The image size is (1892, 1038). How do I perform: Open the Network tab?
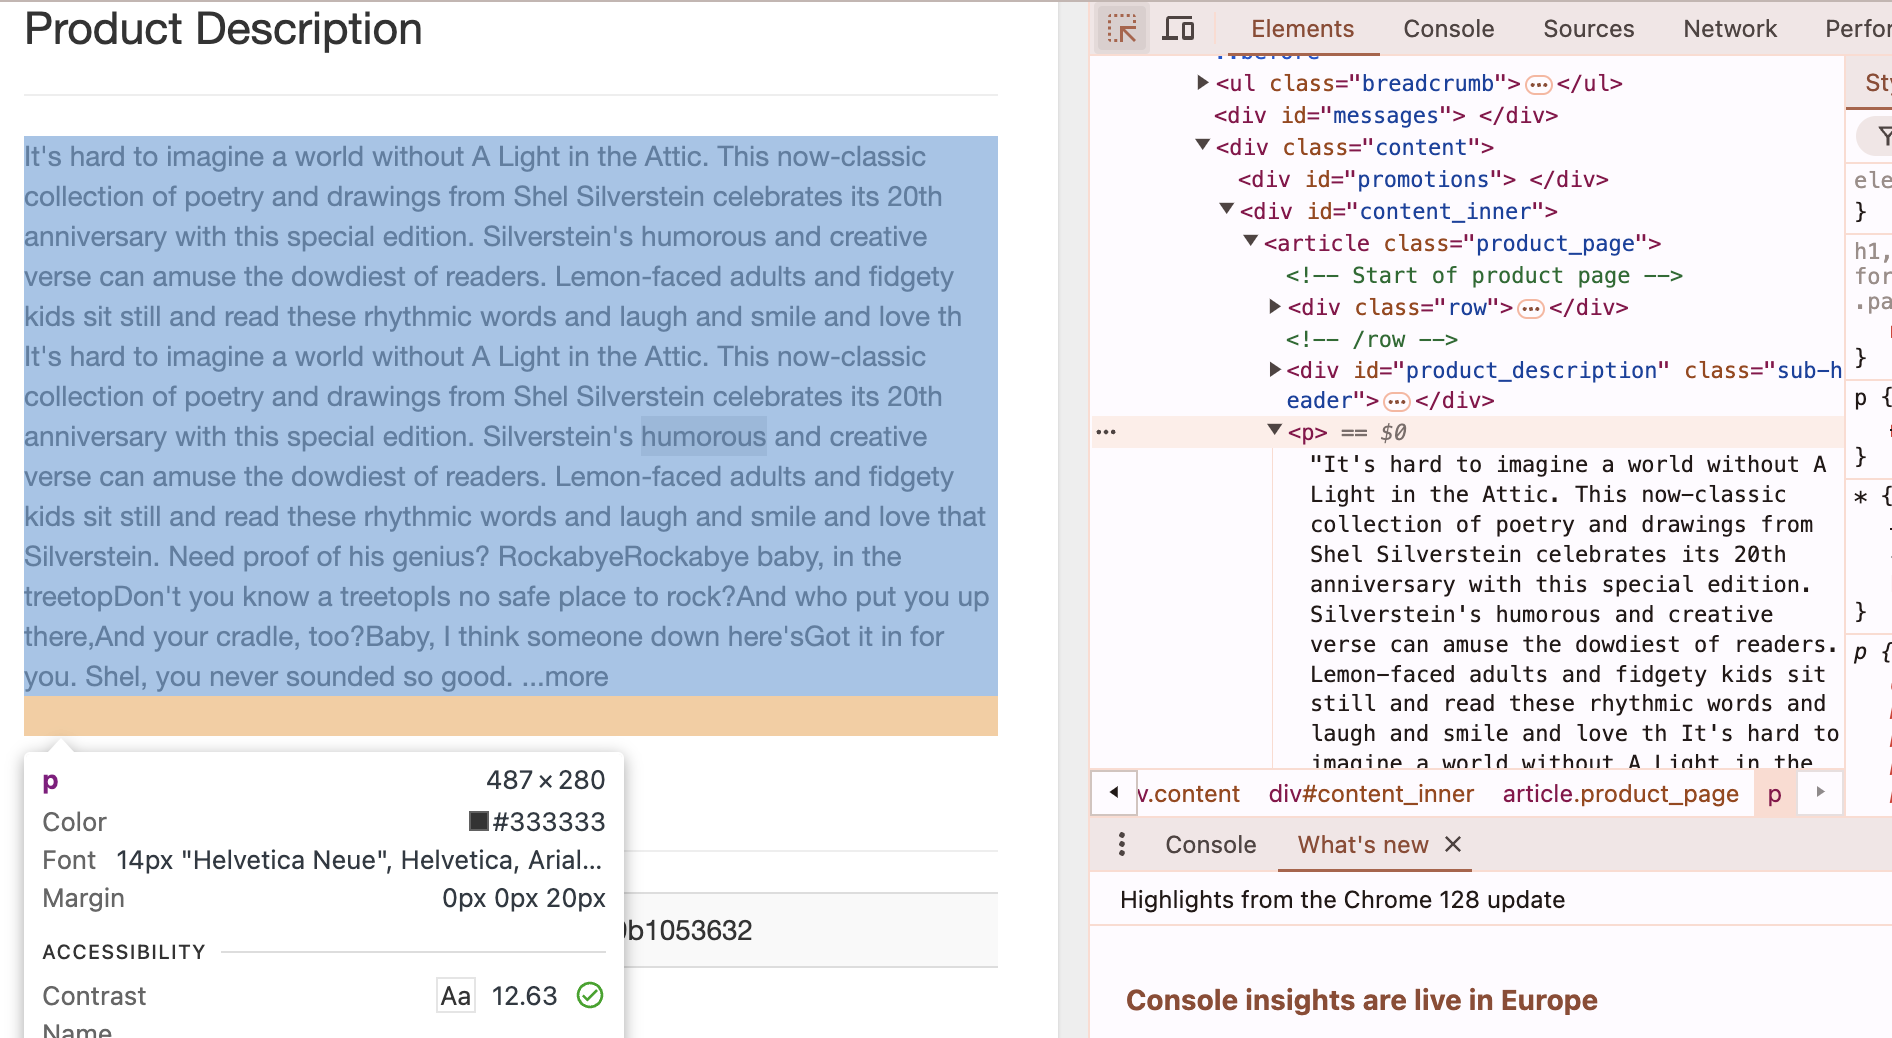point(1729,29)
